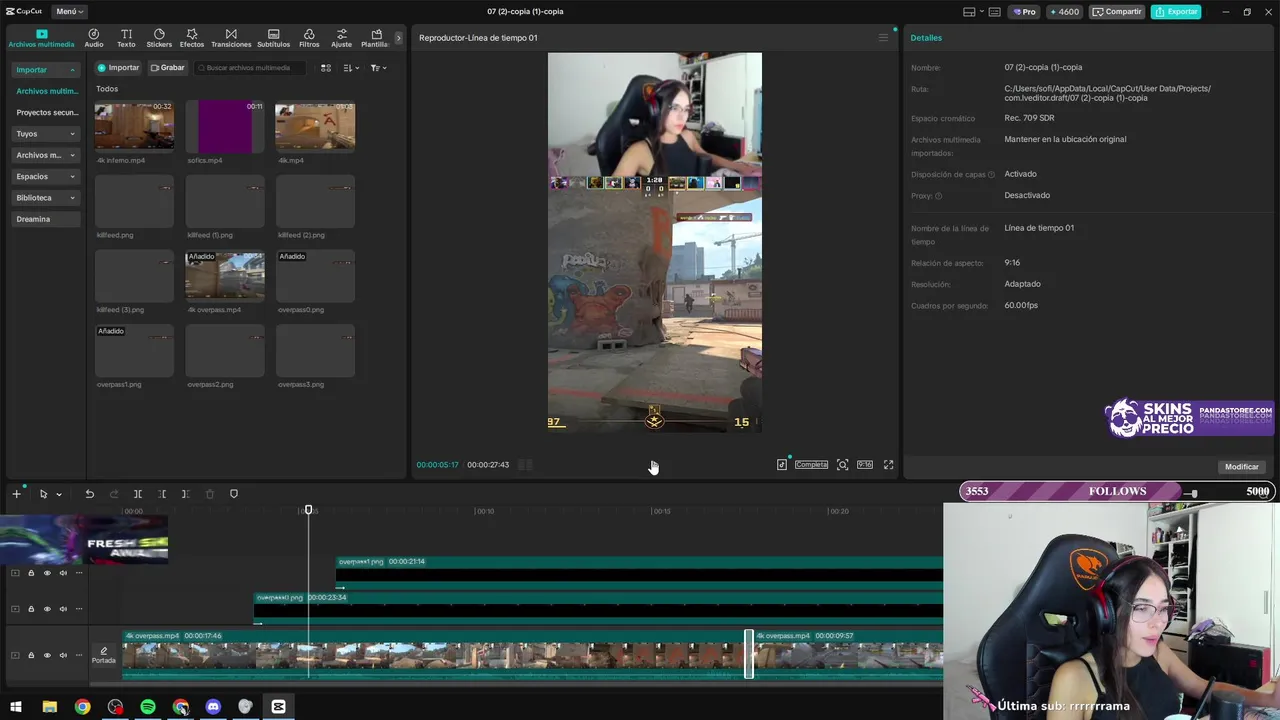
Task: Open the media sort order dropdown
Action: tap(351, 68)
